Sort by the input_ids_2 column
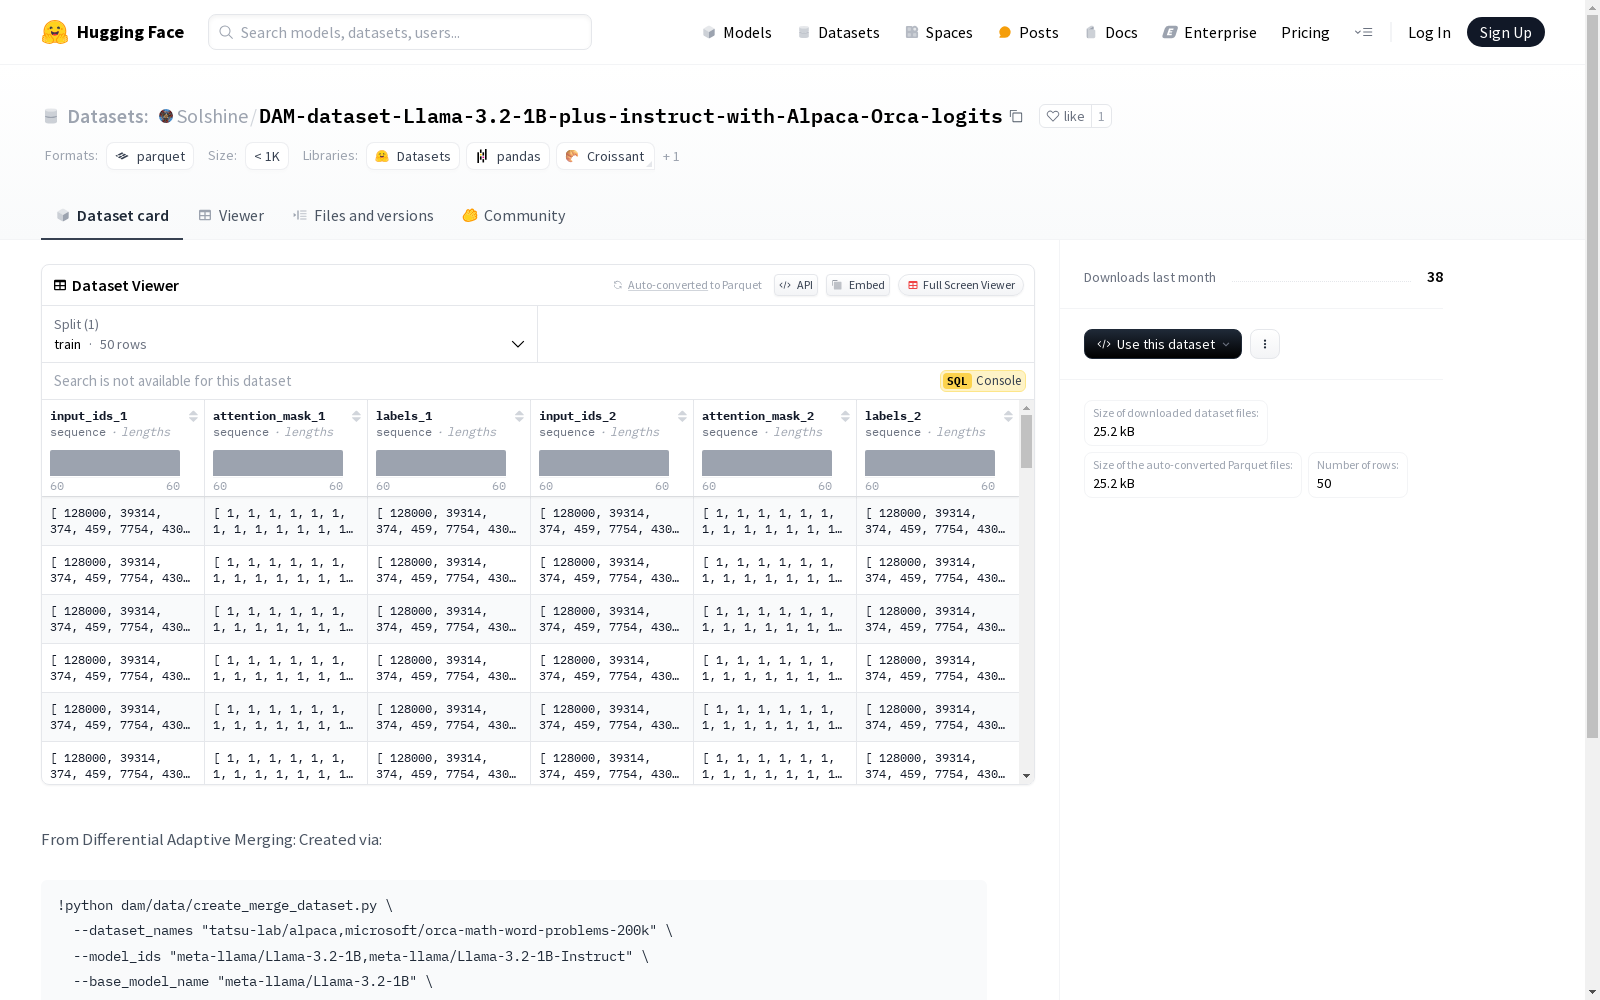This screenshot has width=1600, height=1000. (x=682, y=416)
